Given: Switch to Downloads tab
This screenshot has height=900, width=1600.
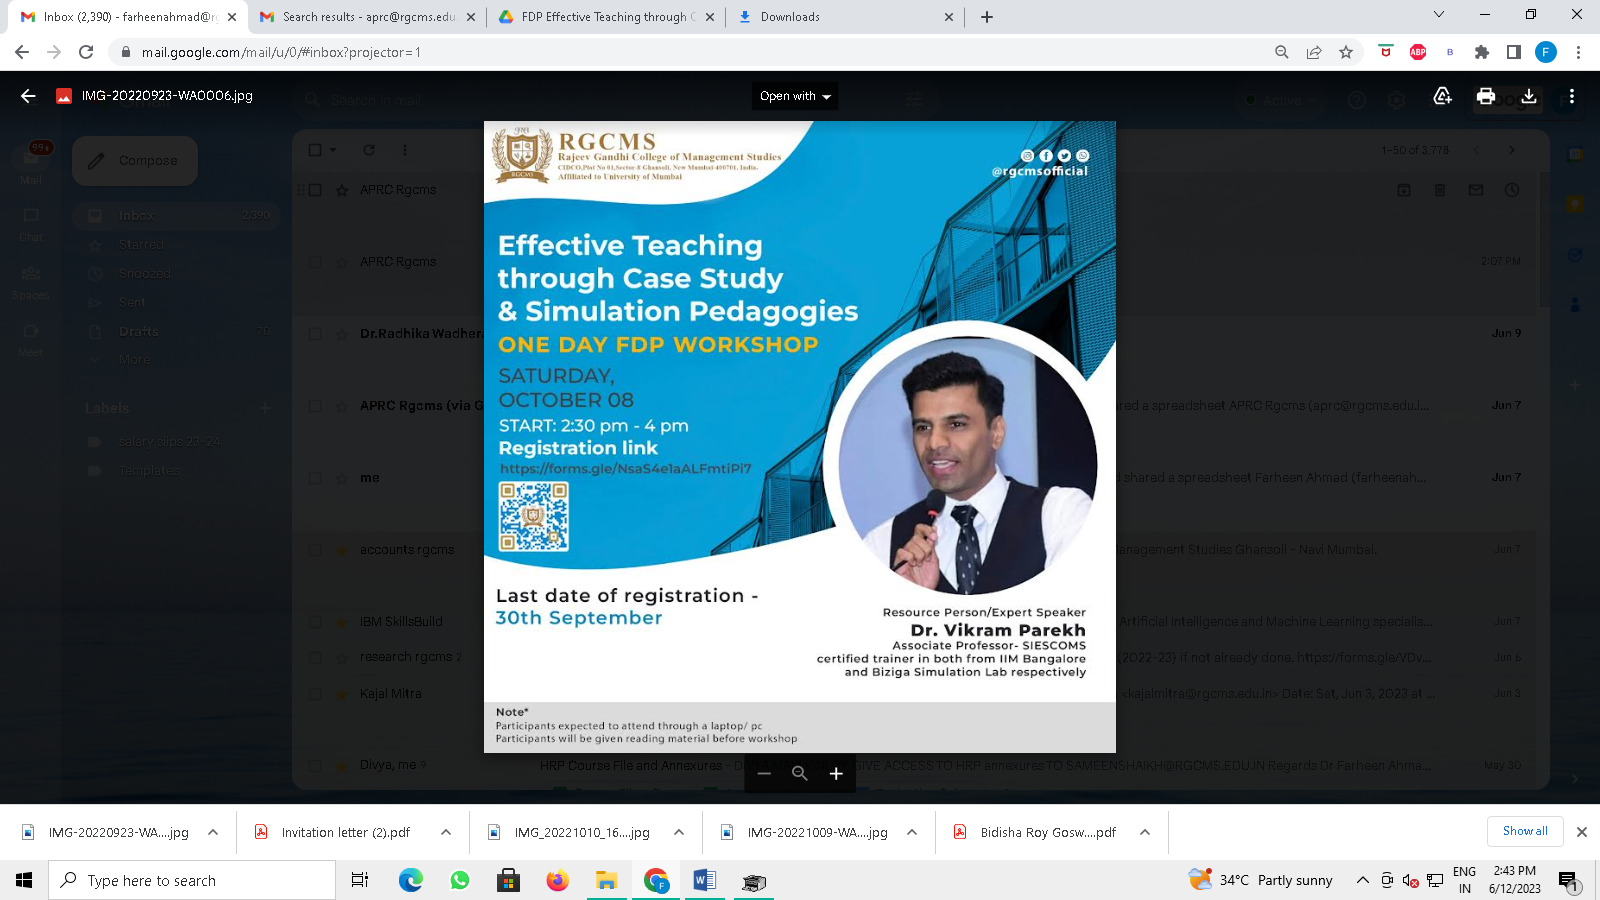Looking at the screenshot, I should pyautogui.click(x=845, y=17).
